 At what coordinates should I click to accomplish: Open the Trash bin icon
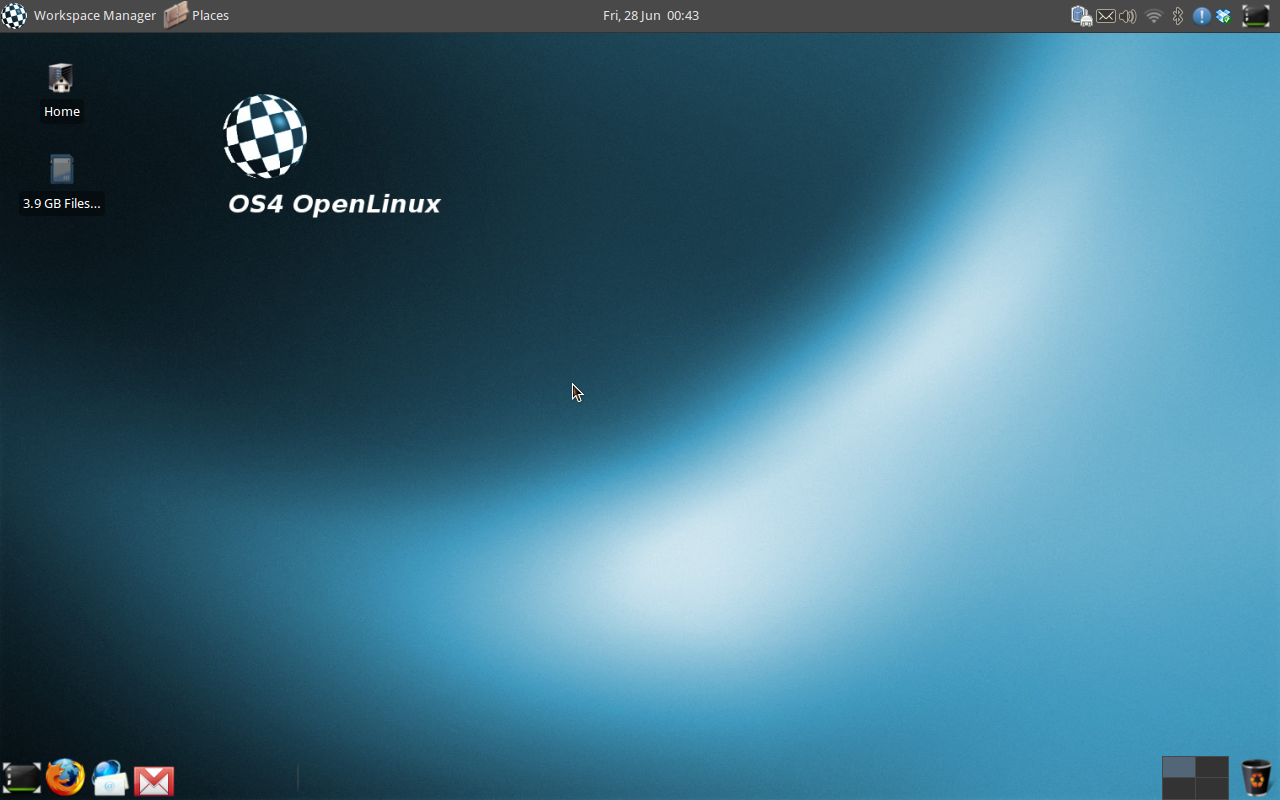pyautogui.click(x=1256, y=778)
